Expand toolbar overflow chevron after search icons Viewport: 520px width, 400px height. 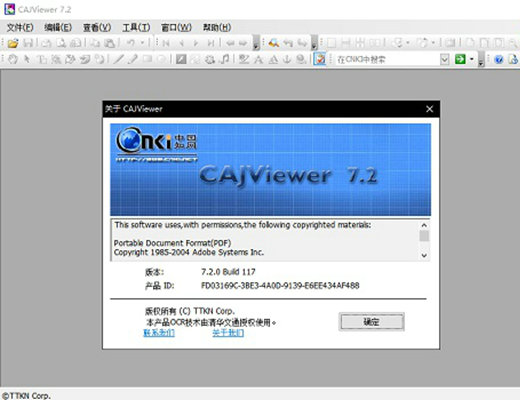click(x=314, y=43)
